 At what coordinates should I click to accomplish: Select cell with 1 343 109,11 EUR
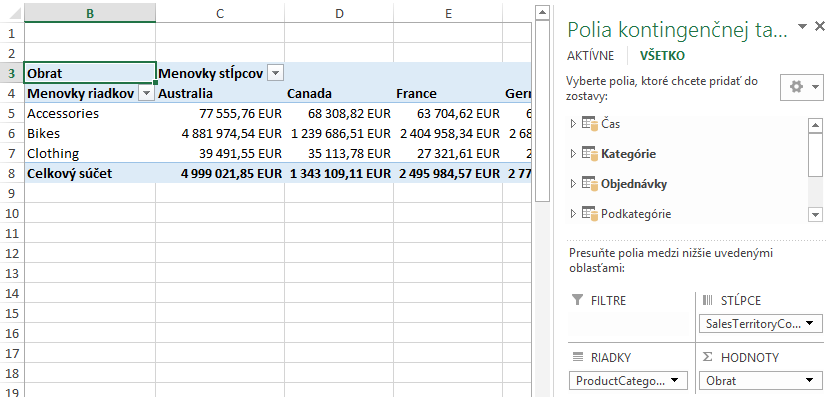339,173
